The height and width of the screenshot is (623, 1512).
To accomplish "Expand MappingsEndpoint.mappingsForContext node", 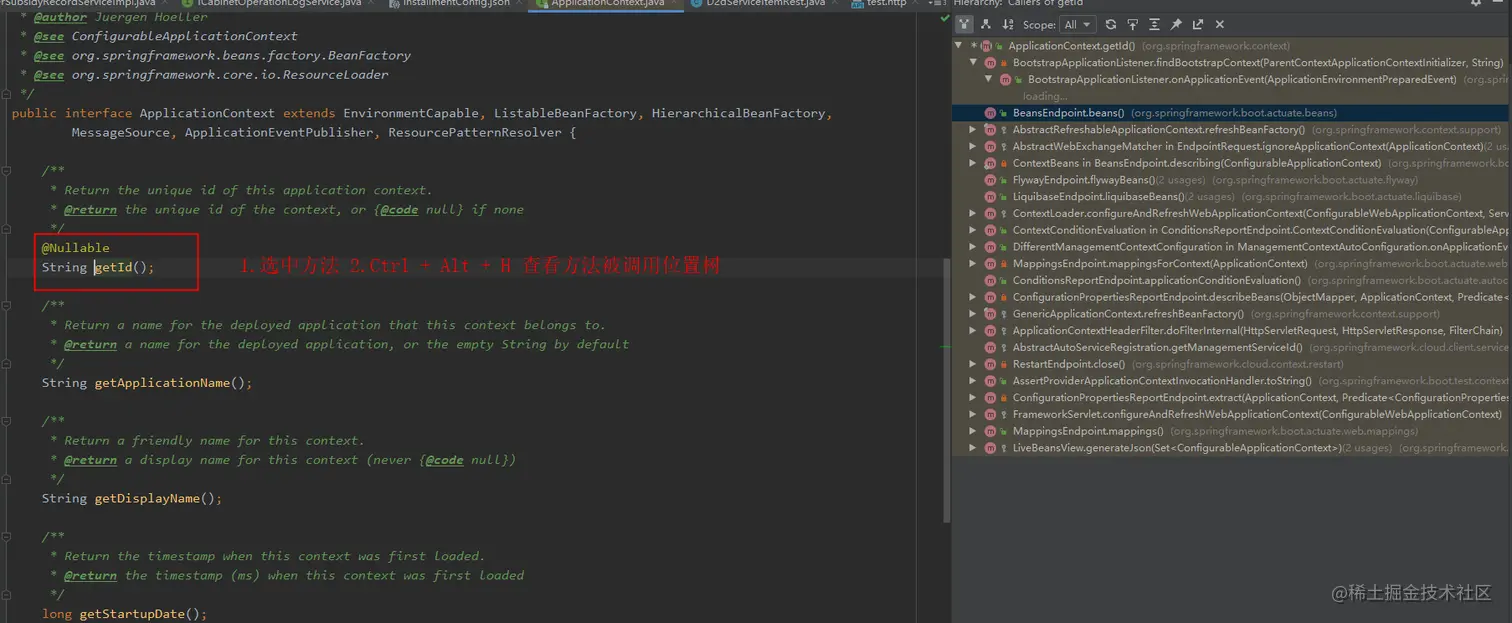I will tap(972, 263).
